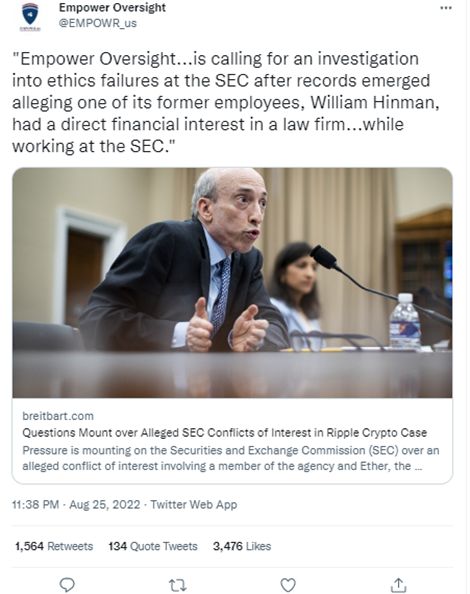Open the three-dot more options menu
Image resolution: width=470 pixels, height=594 pixels.
446,8
